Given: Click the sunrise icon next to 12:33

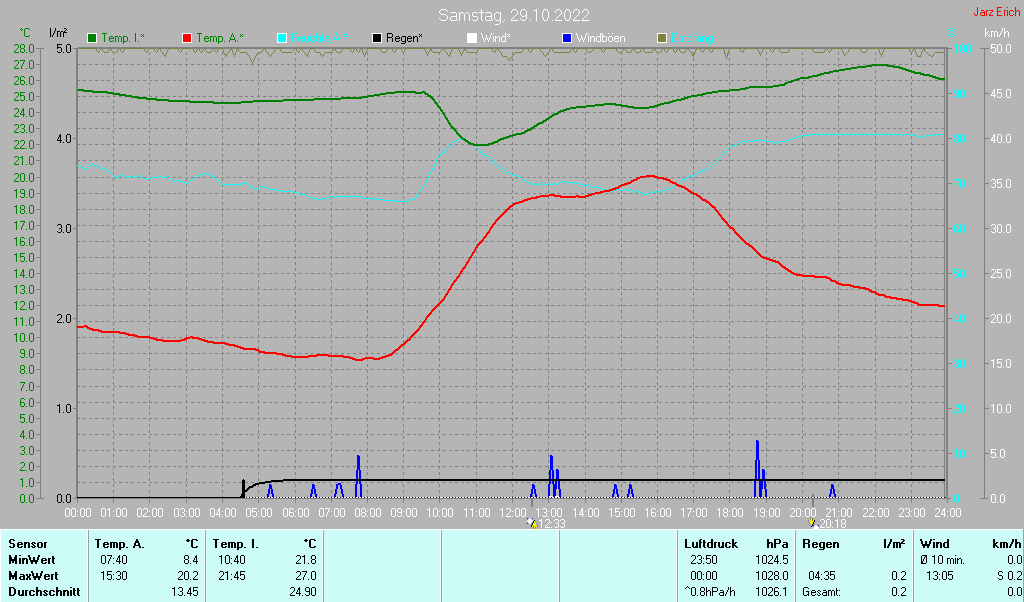Looking at the screenshot, I should pos(532,523).
